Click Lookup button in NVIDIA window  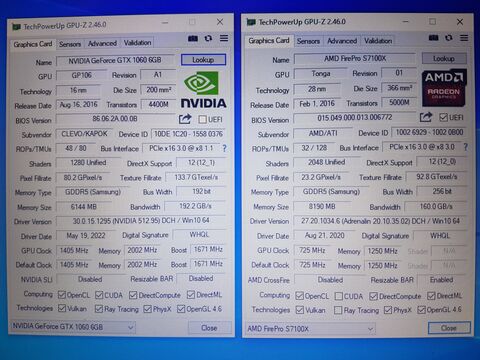point(203,60)
